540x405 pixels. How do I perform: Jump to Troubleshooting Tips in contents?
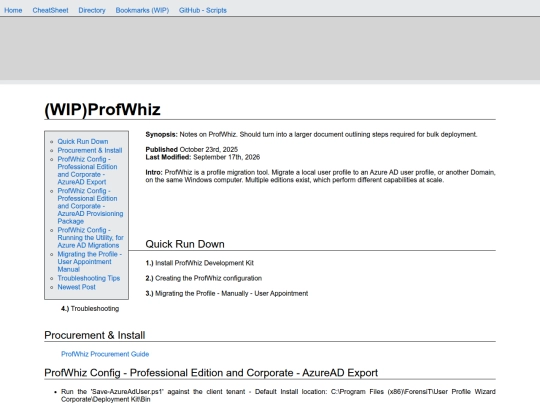click(x=89, y=278)
